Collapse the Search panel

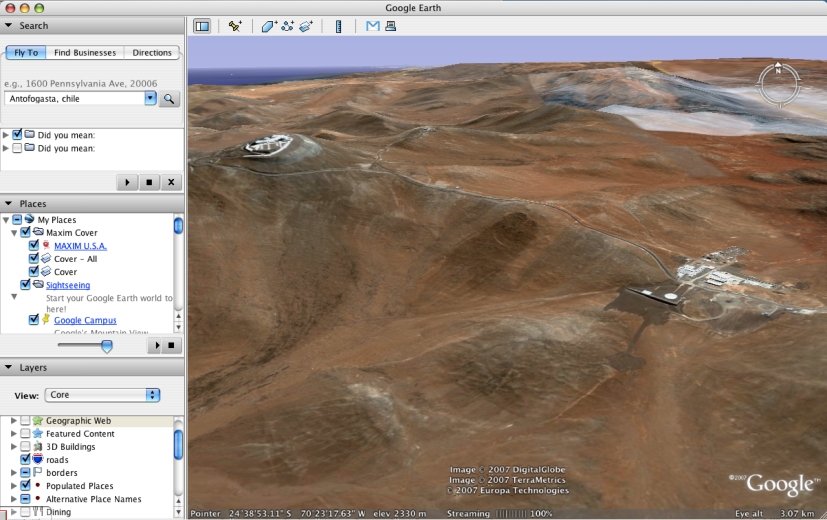coord(8,25)
